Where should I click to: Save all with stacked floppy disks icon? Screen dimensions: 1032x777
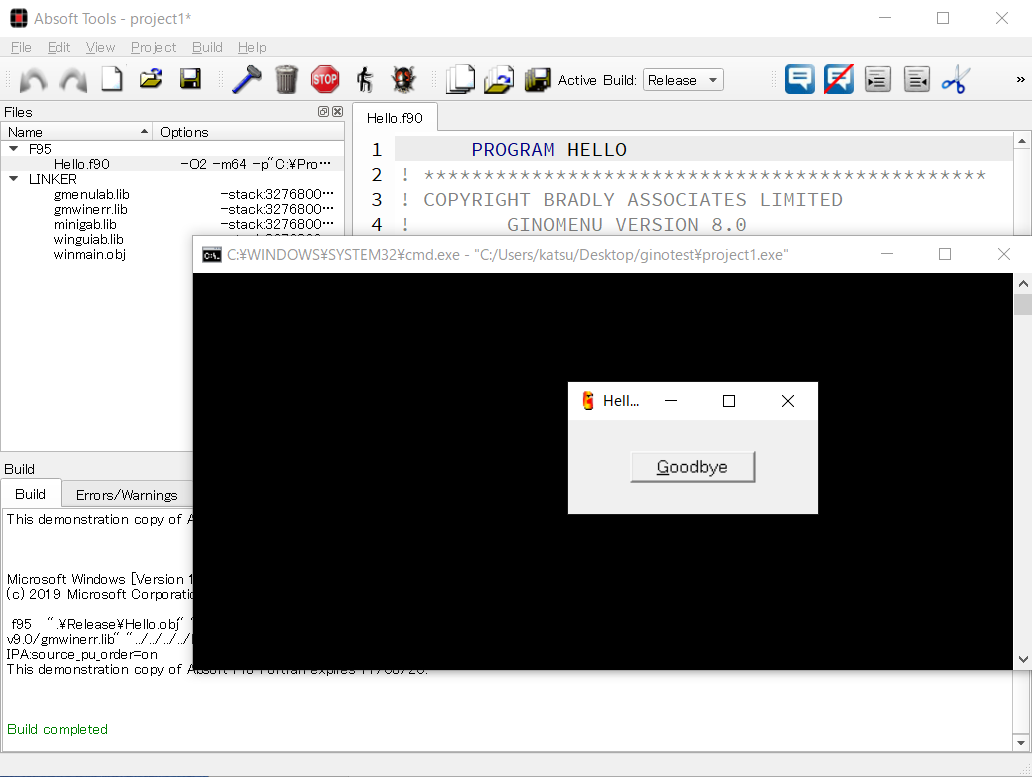(537, 80)
